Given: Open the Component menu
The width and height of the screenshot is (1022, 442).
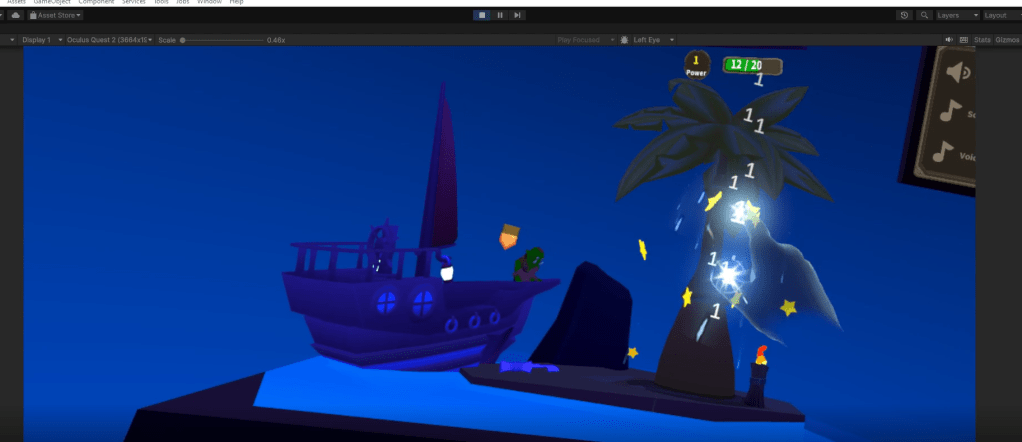Looking at the screenshot, I should pyautogui.click(x=96, y=3).
